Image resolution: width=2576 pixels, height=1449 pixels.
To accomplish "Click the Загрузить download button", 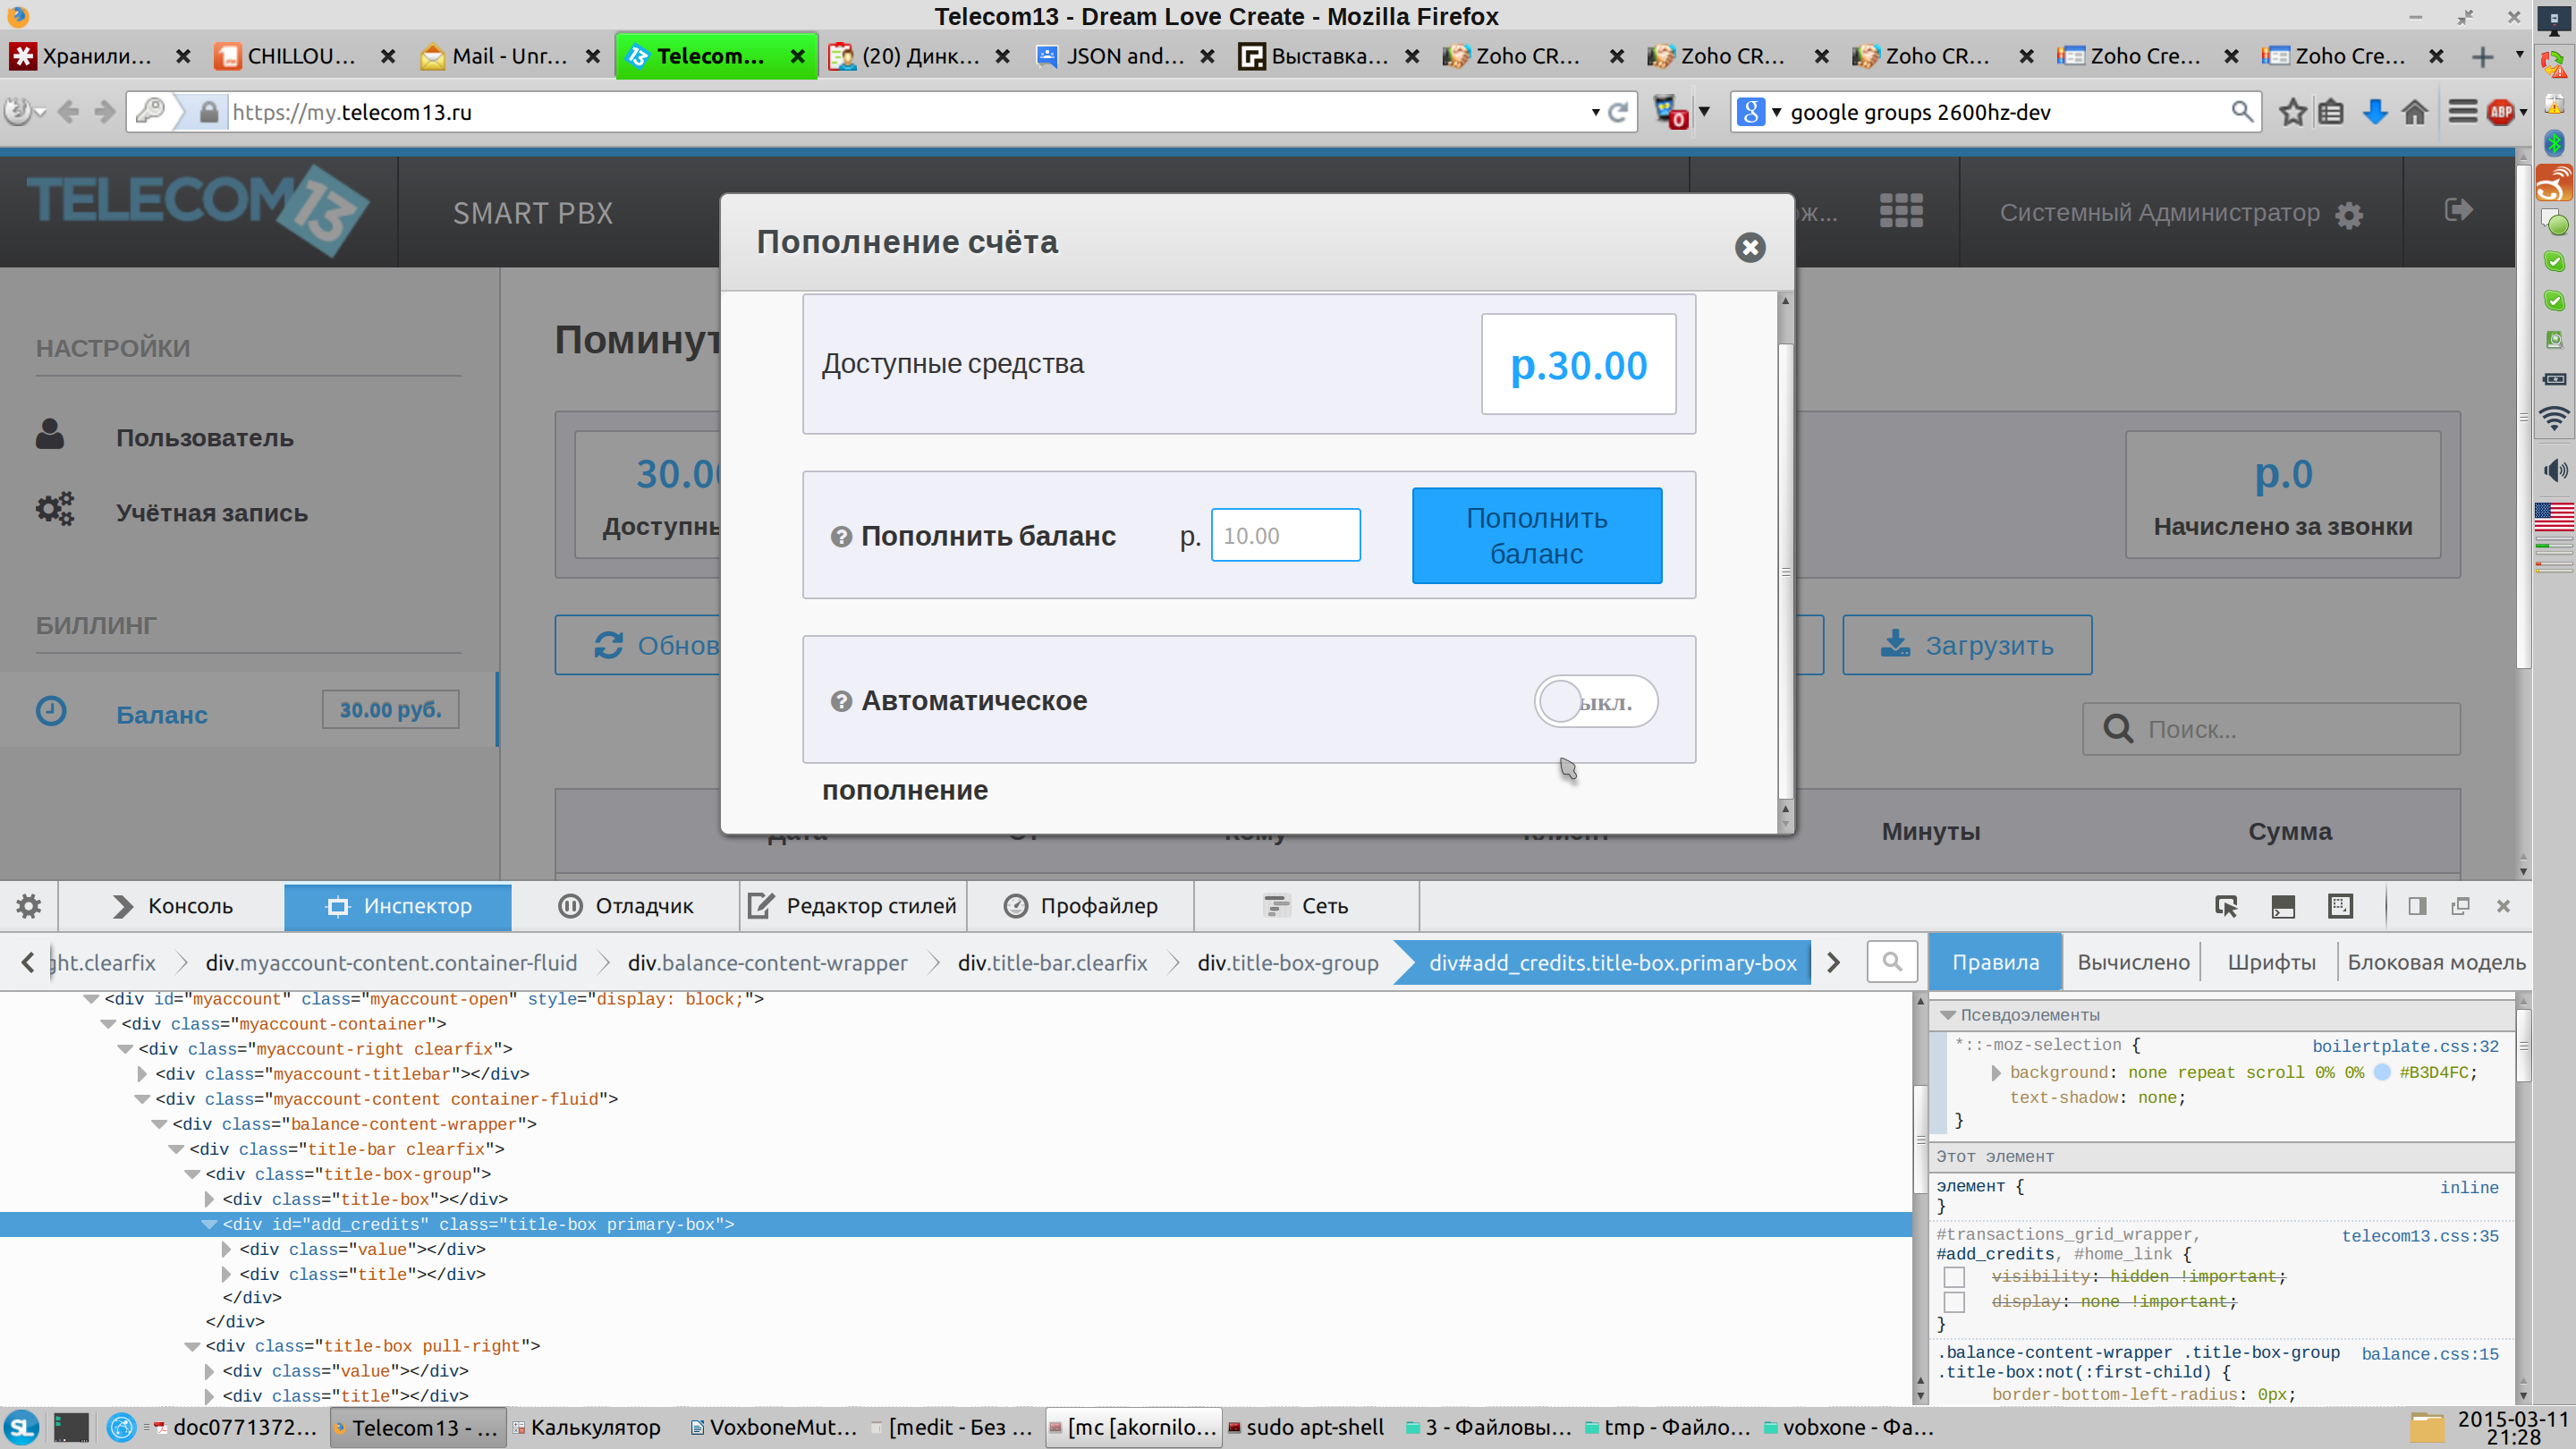I will tap(1966, 645).
